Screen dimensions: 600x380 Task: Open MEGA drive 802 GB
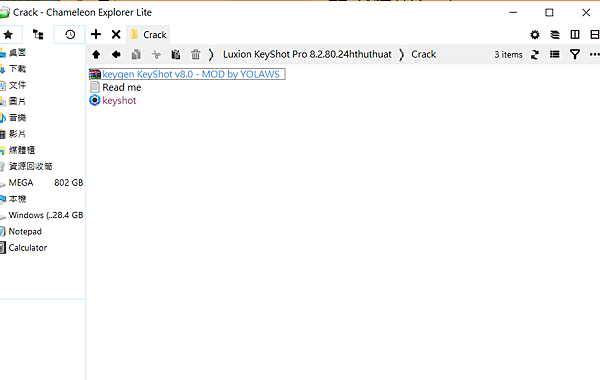click(x=42, y=183)
